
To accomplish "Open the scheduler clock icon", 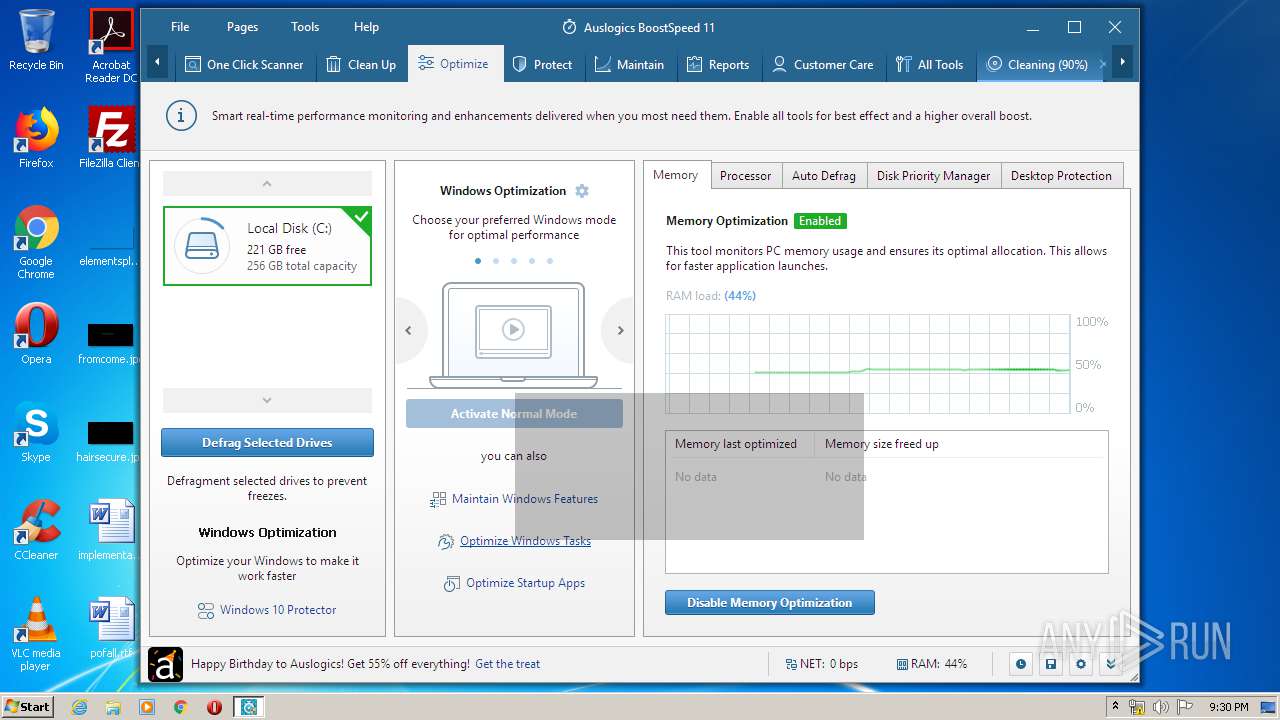I will (x=1021, y=664).
